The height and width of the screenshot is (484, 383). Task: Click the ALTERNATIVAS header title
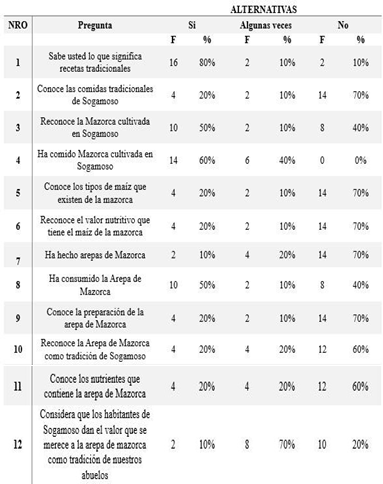[263, 9]
